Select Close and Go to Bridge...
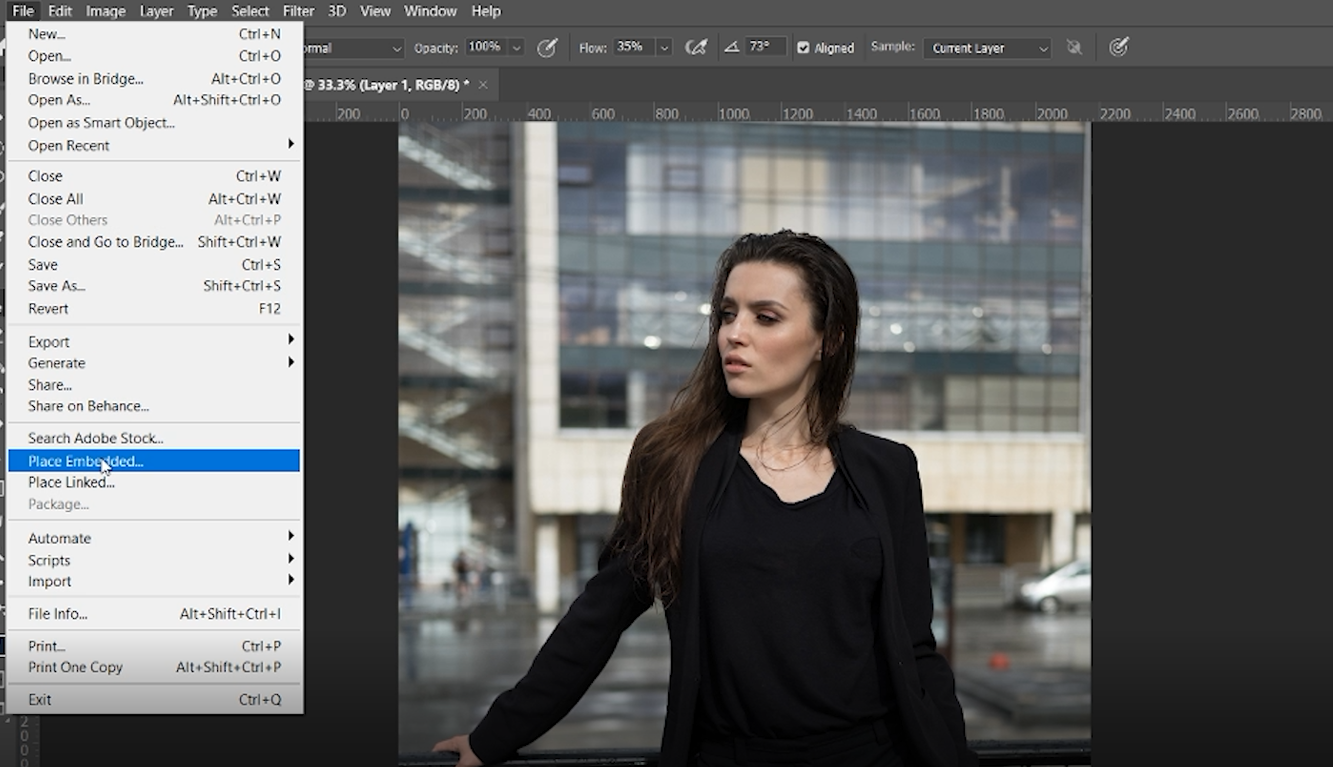 click(x=154, y=241)
